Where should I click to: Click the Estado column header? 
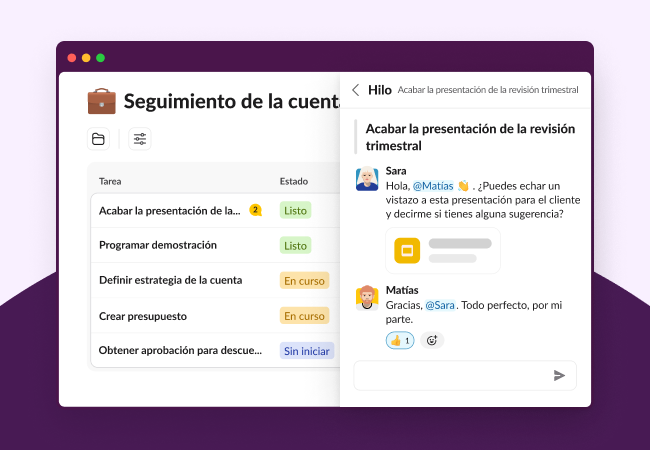(x=293, y=181)
